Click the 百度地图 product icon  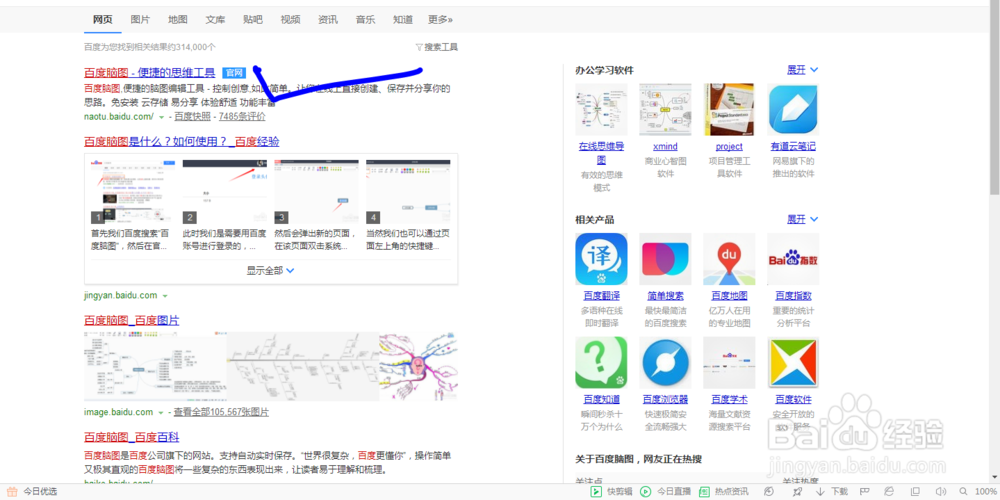click(x=729, y=259)
